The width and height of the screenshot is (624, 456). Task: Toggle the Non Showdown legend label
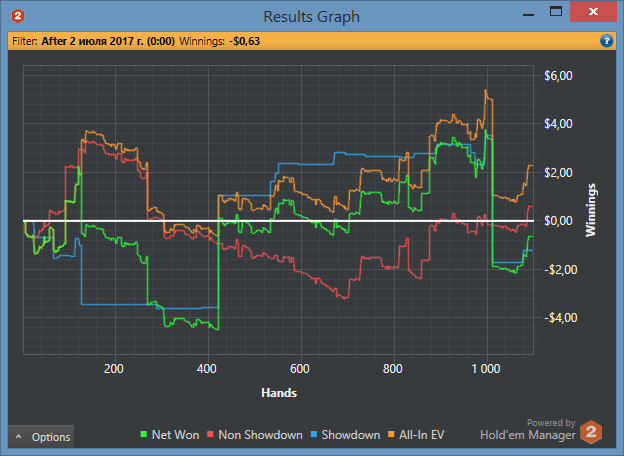coord(260,435)
